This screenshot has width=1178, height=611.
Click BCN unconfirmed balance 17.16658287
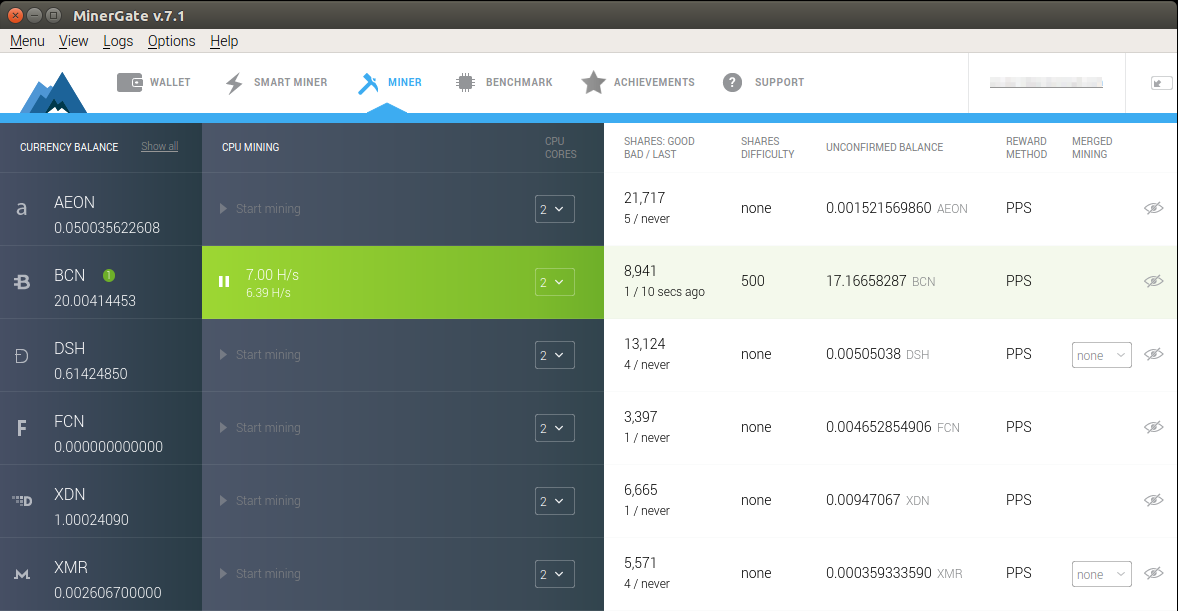pos(866,281)
